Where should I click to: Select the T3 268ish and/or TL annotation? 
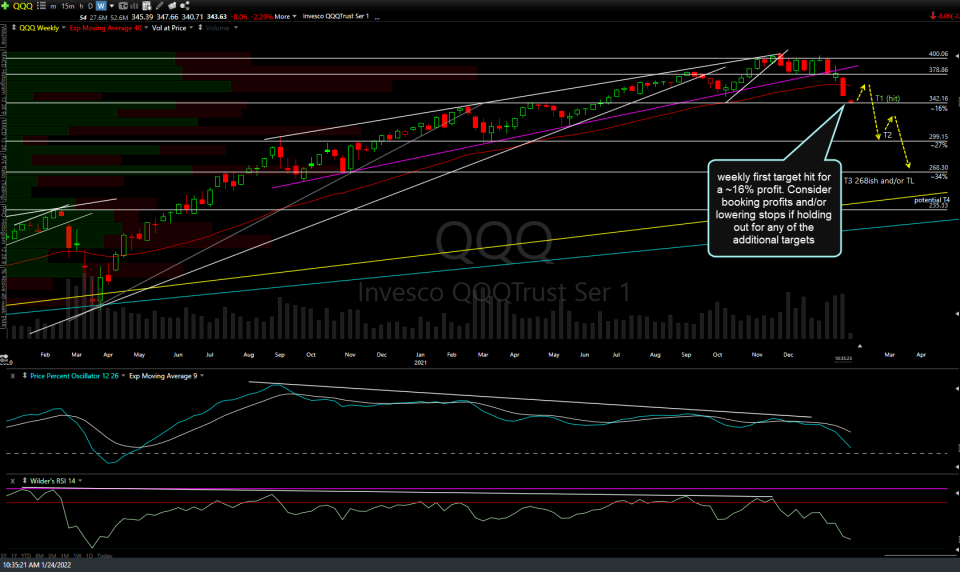click(x=879, y=181)
